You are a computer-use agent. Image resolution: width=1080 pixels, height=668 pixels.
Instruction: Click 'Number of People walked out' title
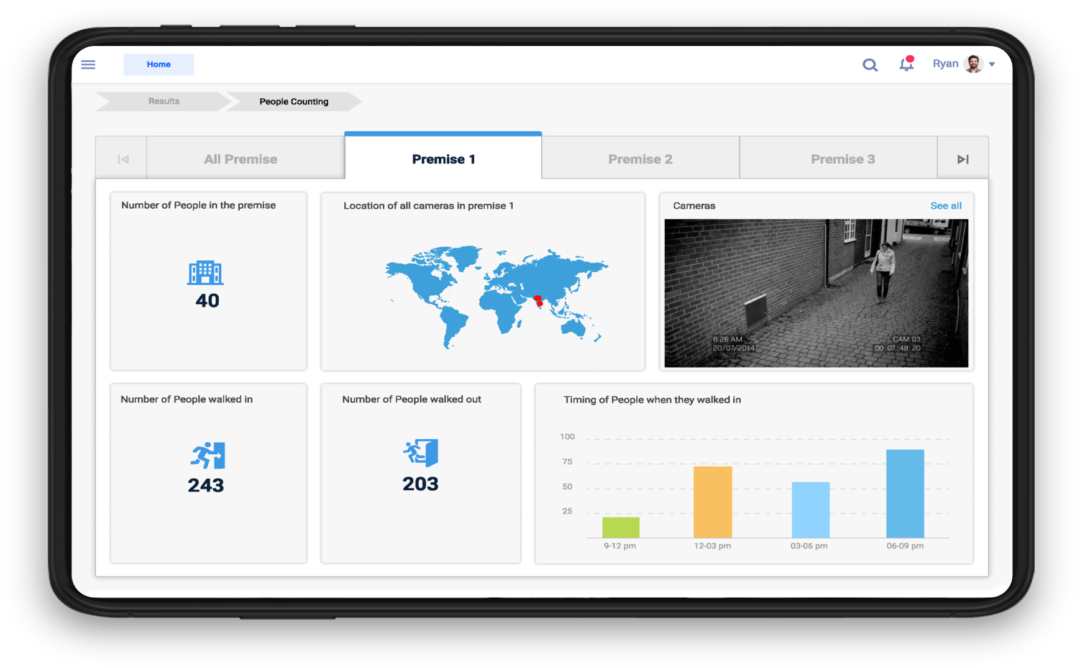tap(412, 399)
